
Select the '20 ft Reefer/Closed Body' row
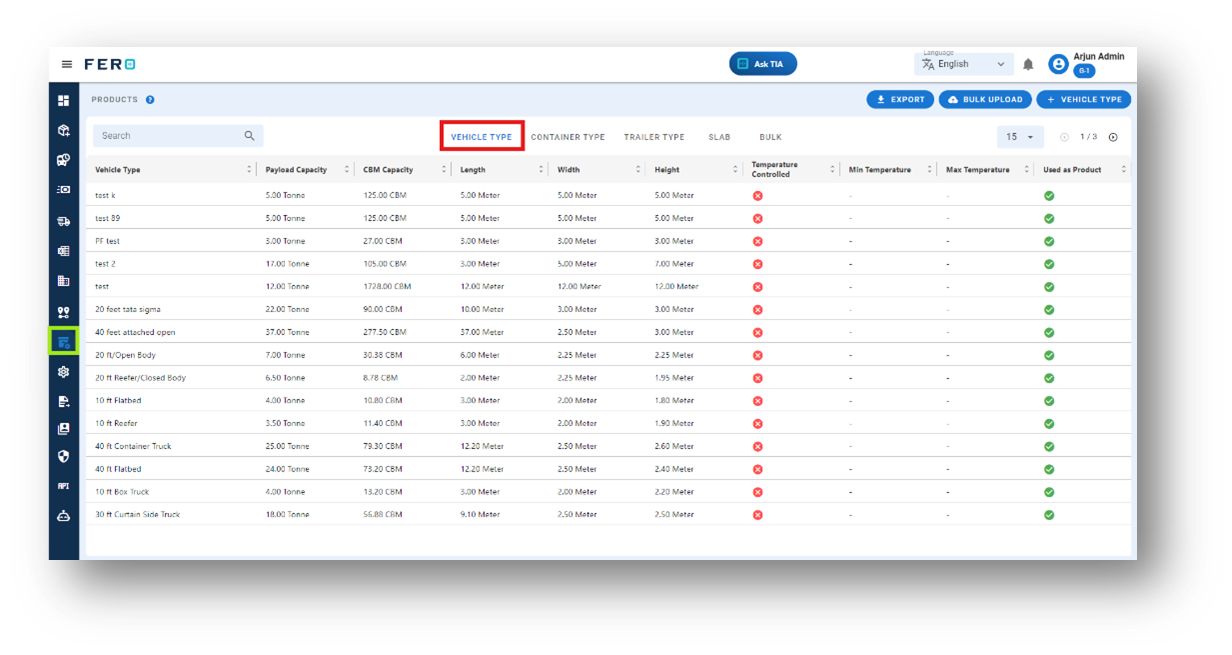click(x=608, y=378)
